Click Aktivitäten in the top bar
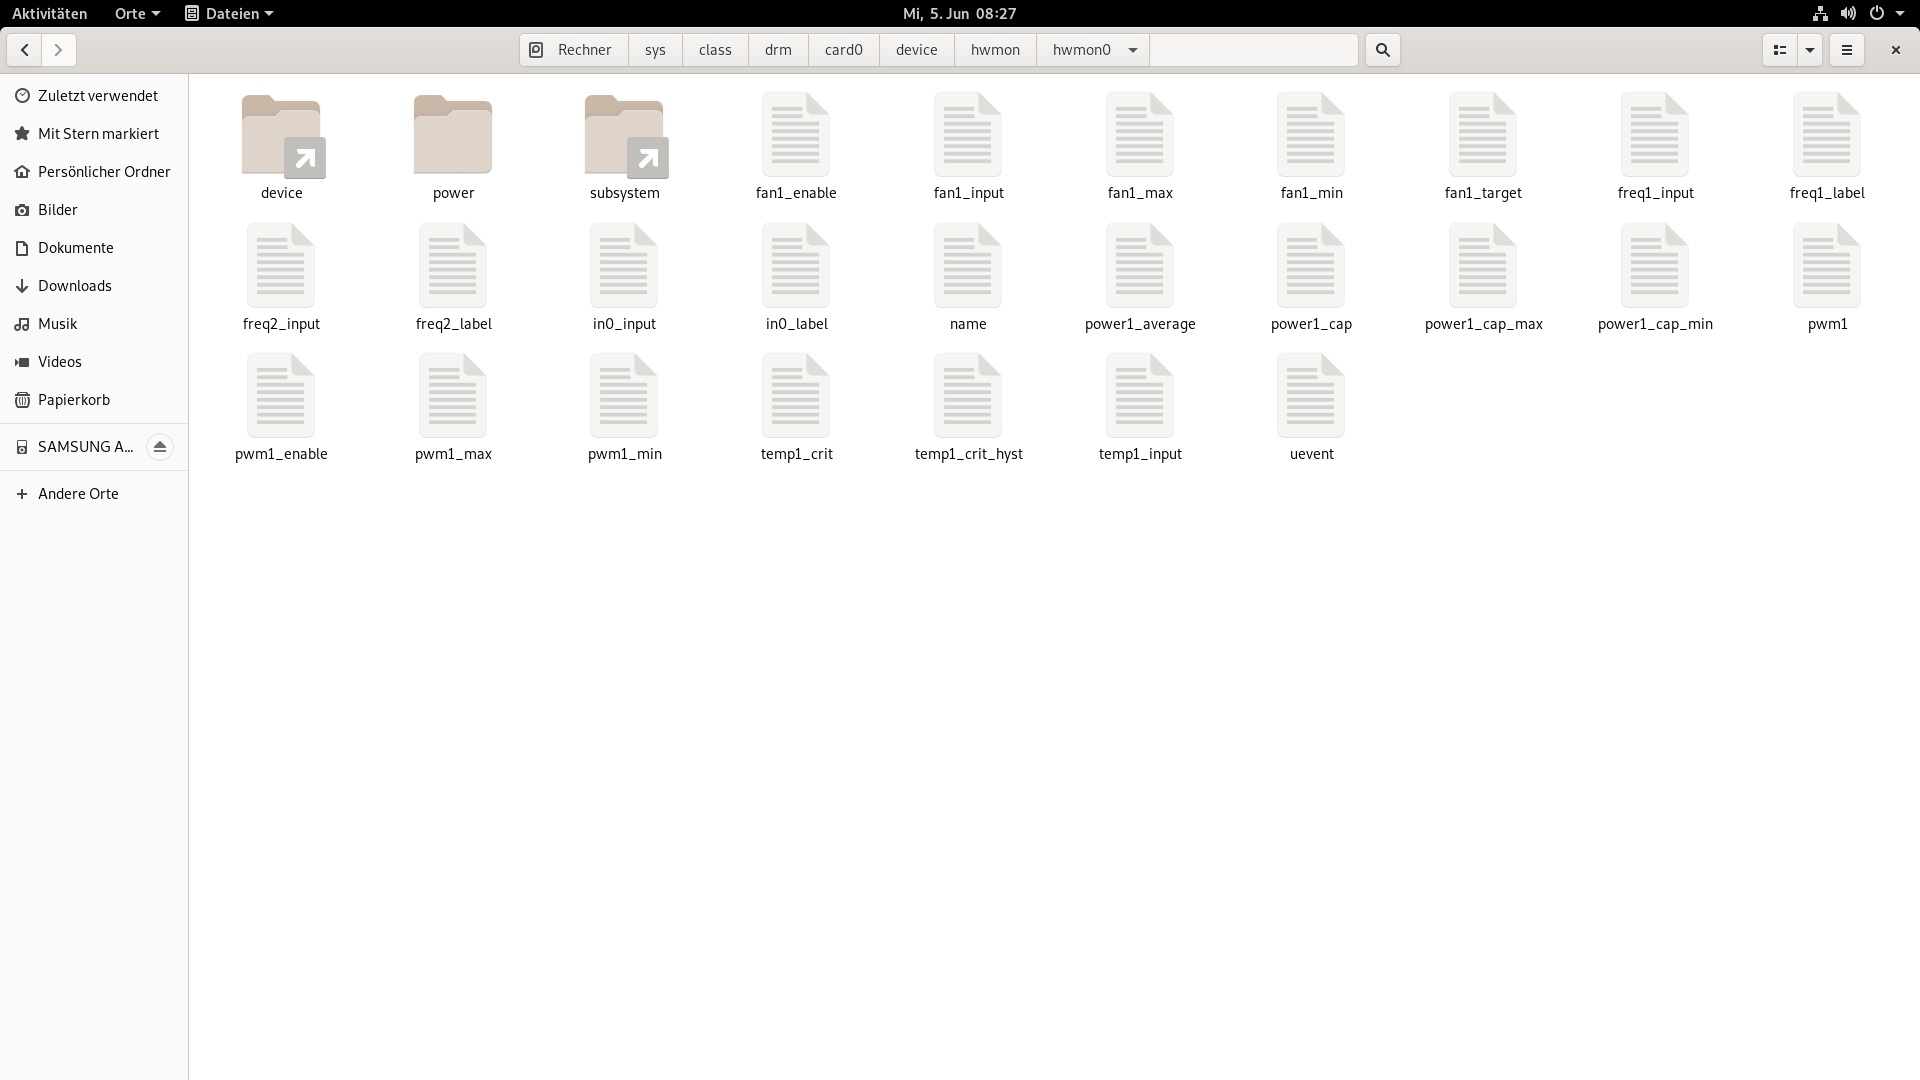 [50, 13]
